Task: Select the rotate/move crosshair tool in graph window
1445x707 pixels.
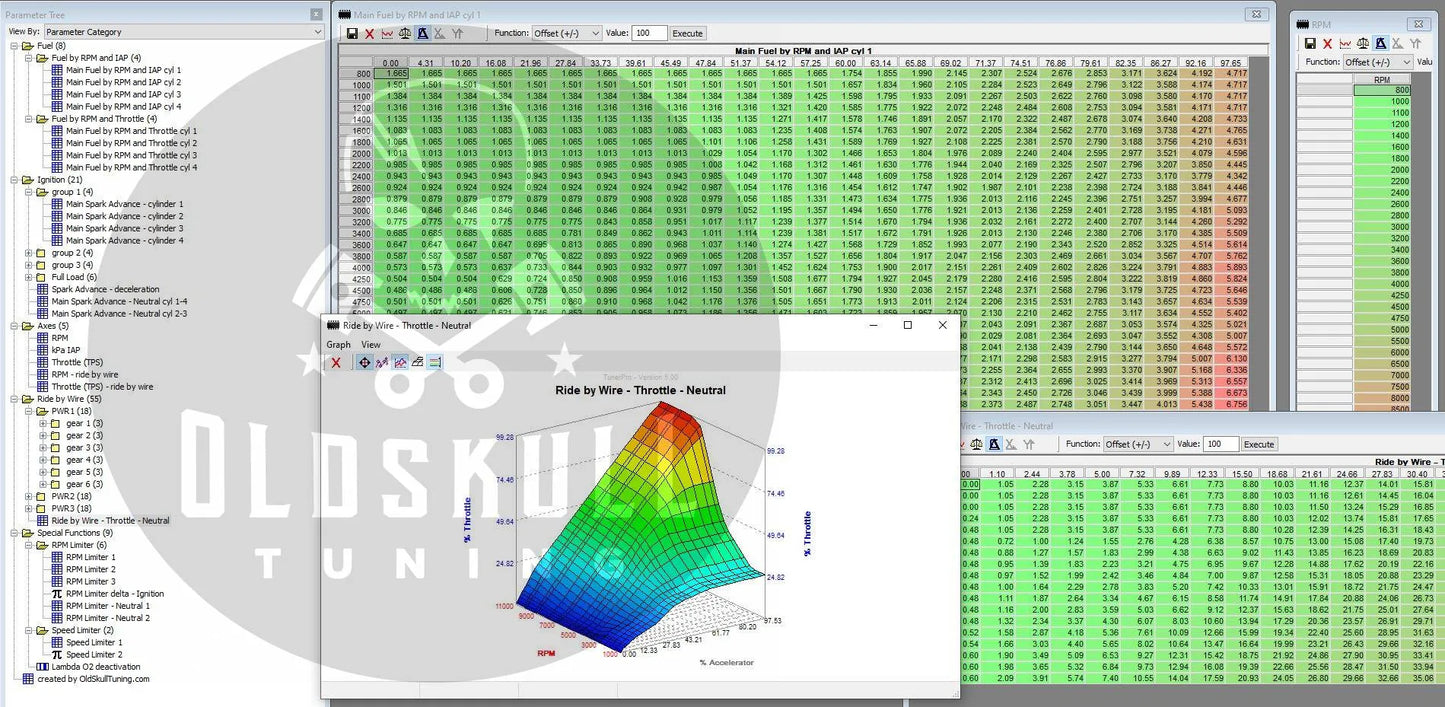Action: (364, 362)
